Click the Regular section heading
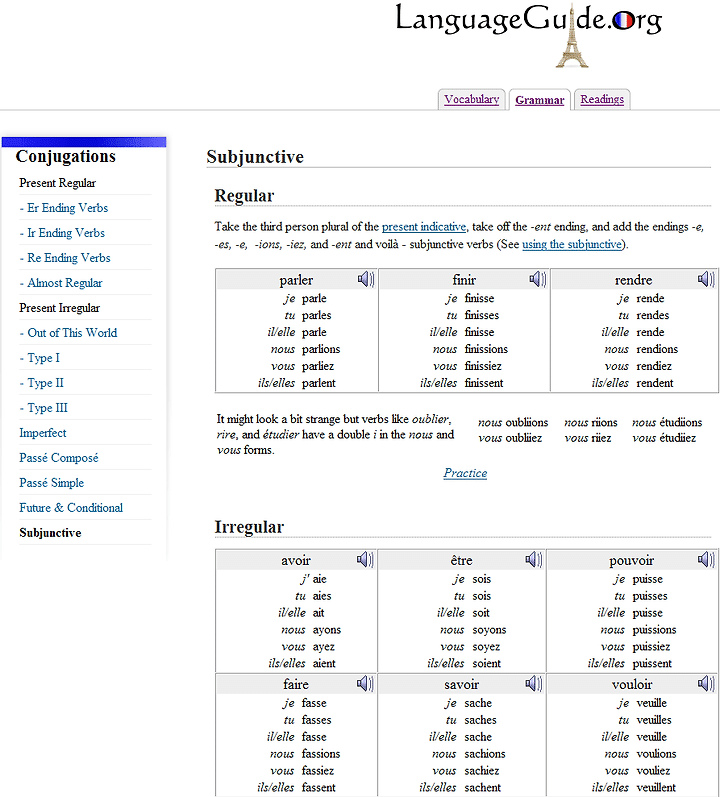720x797 pixels. (x=244, y=195)
